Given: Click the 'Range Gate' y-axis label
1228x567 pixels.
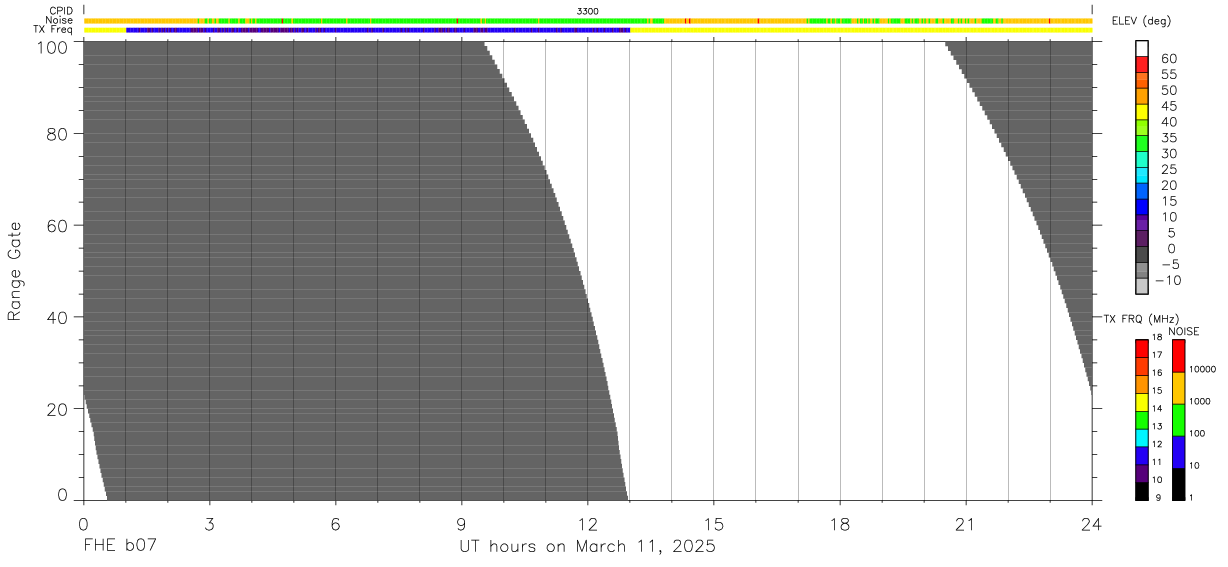Looking at the screenshot, I should (15, 272).
